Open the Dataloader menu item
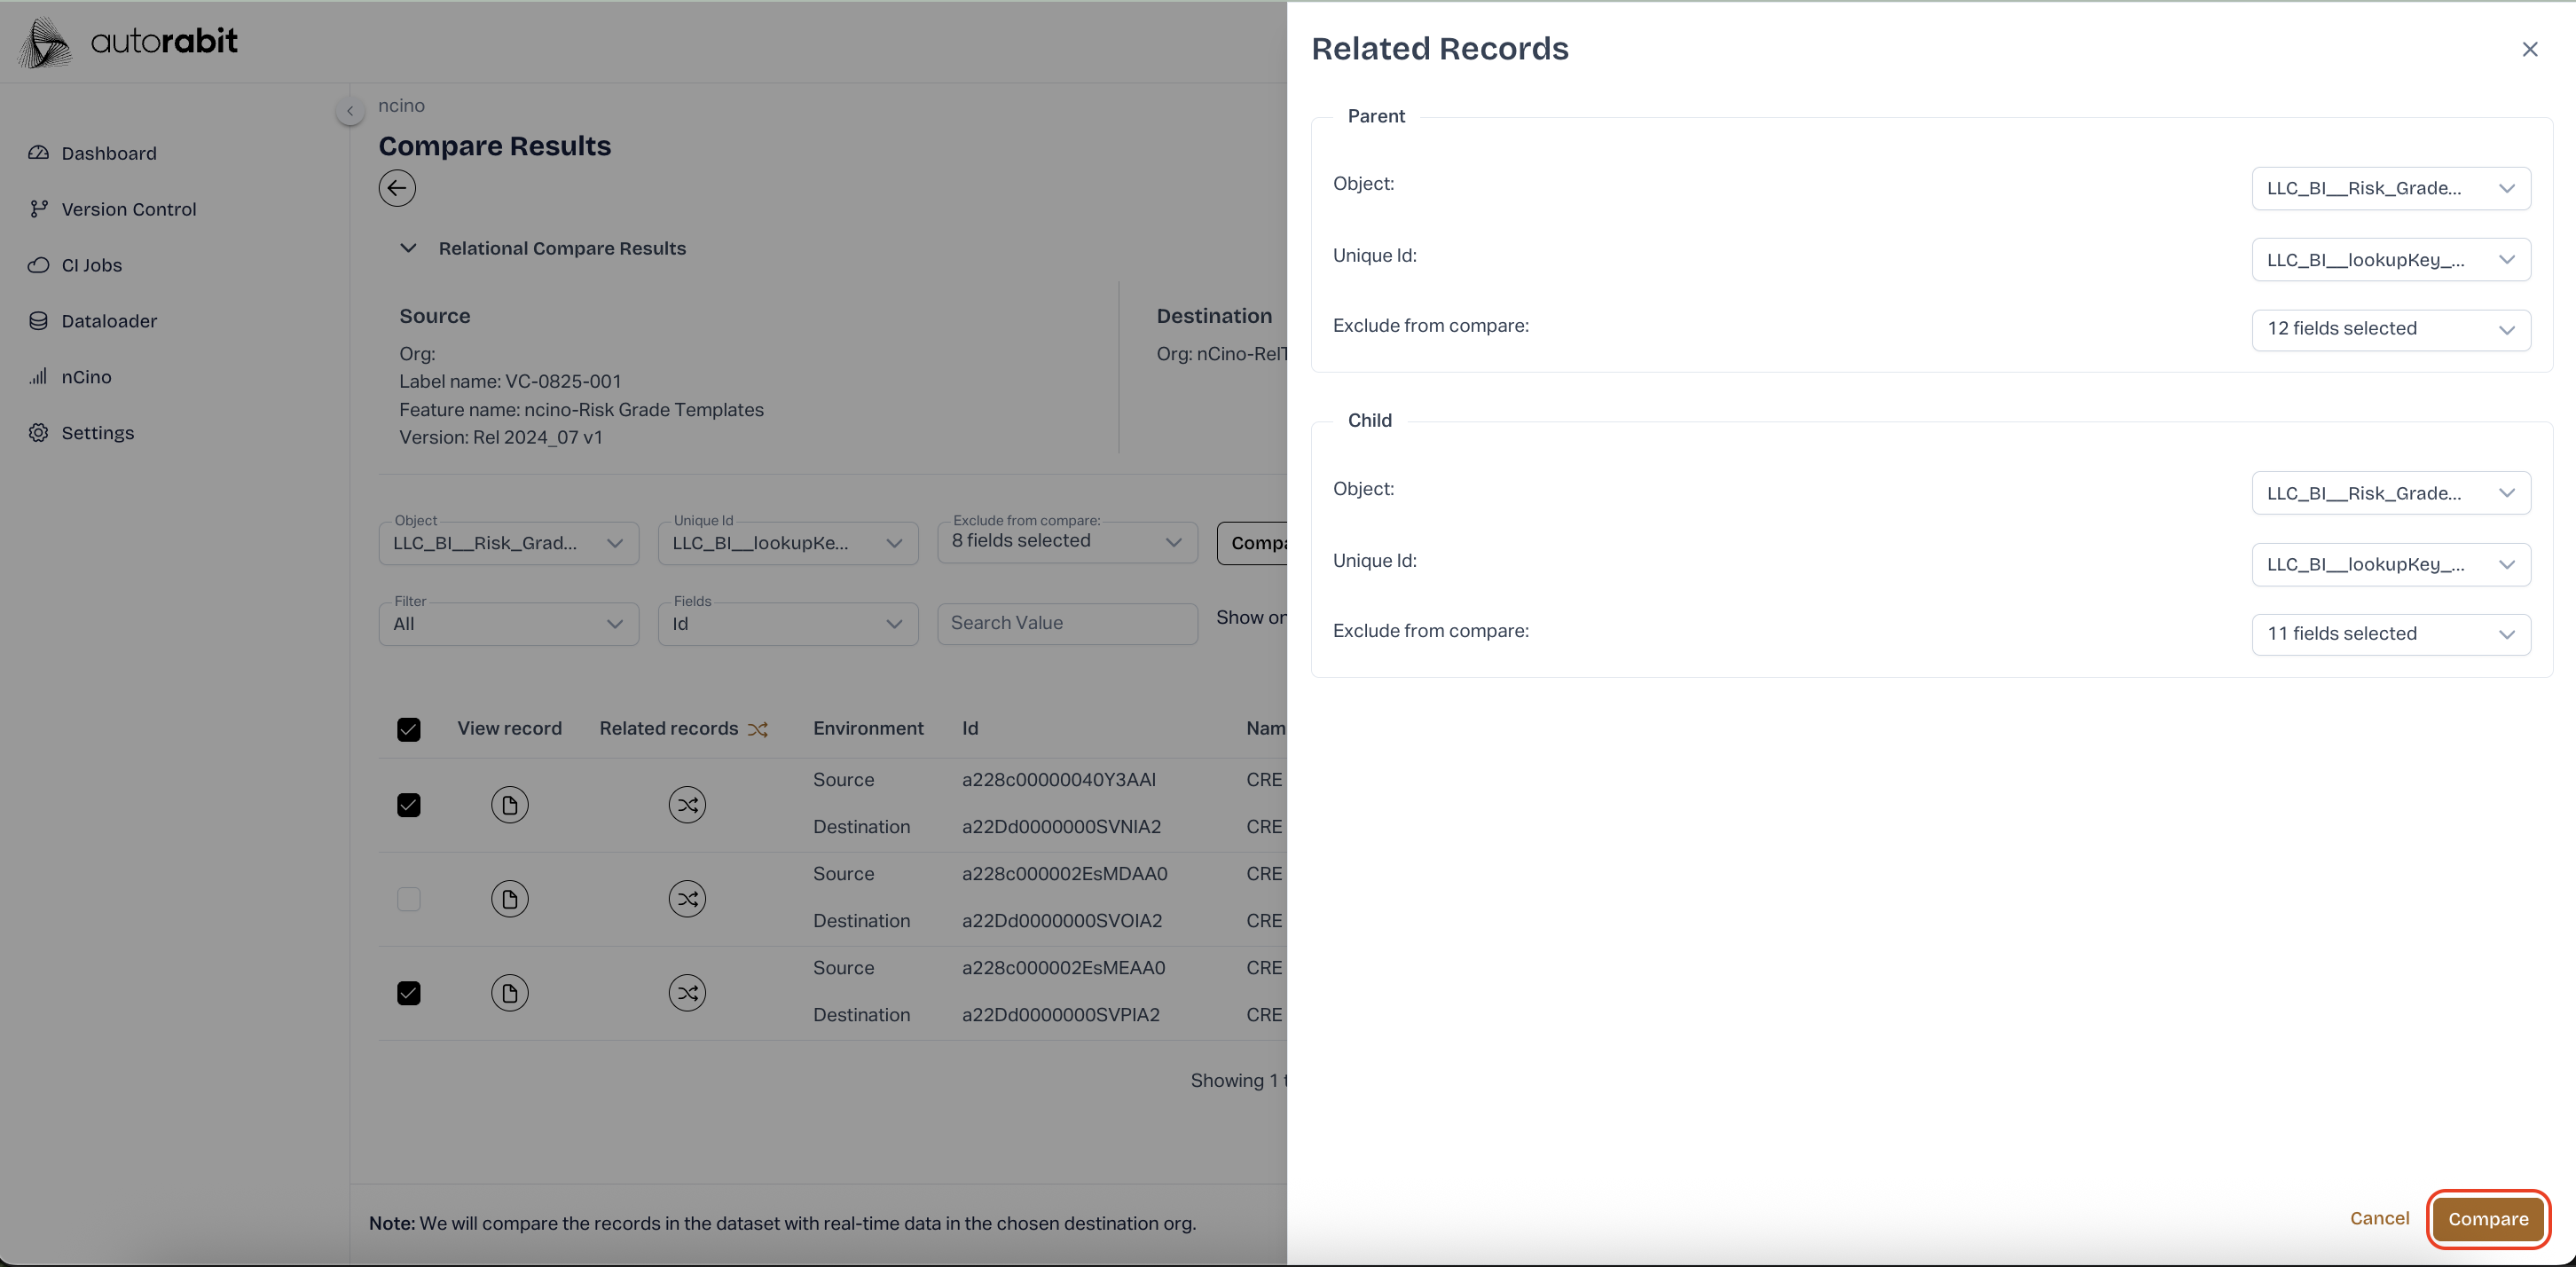 pyautogui.click(x=109, y=321)
